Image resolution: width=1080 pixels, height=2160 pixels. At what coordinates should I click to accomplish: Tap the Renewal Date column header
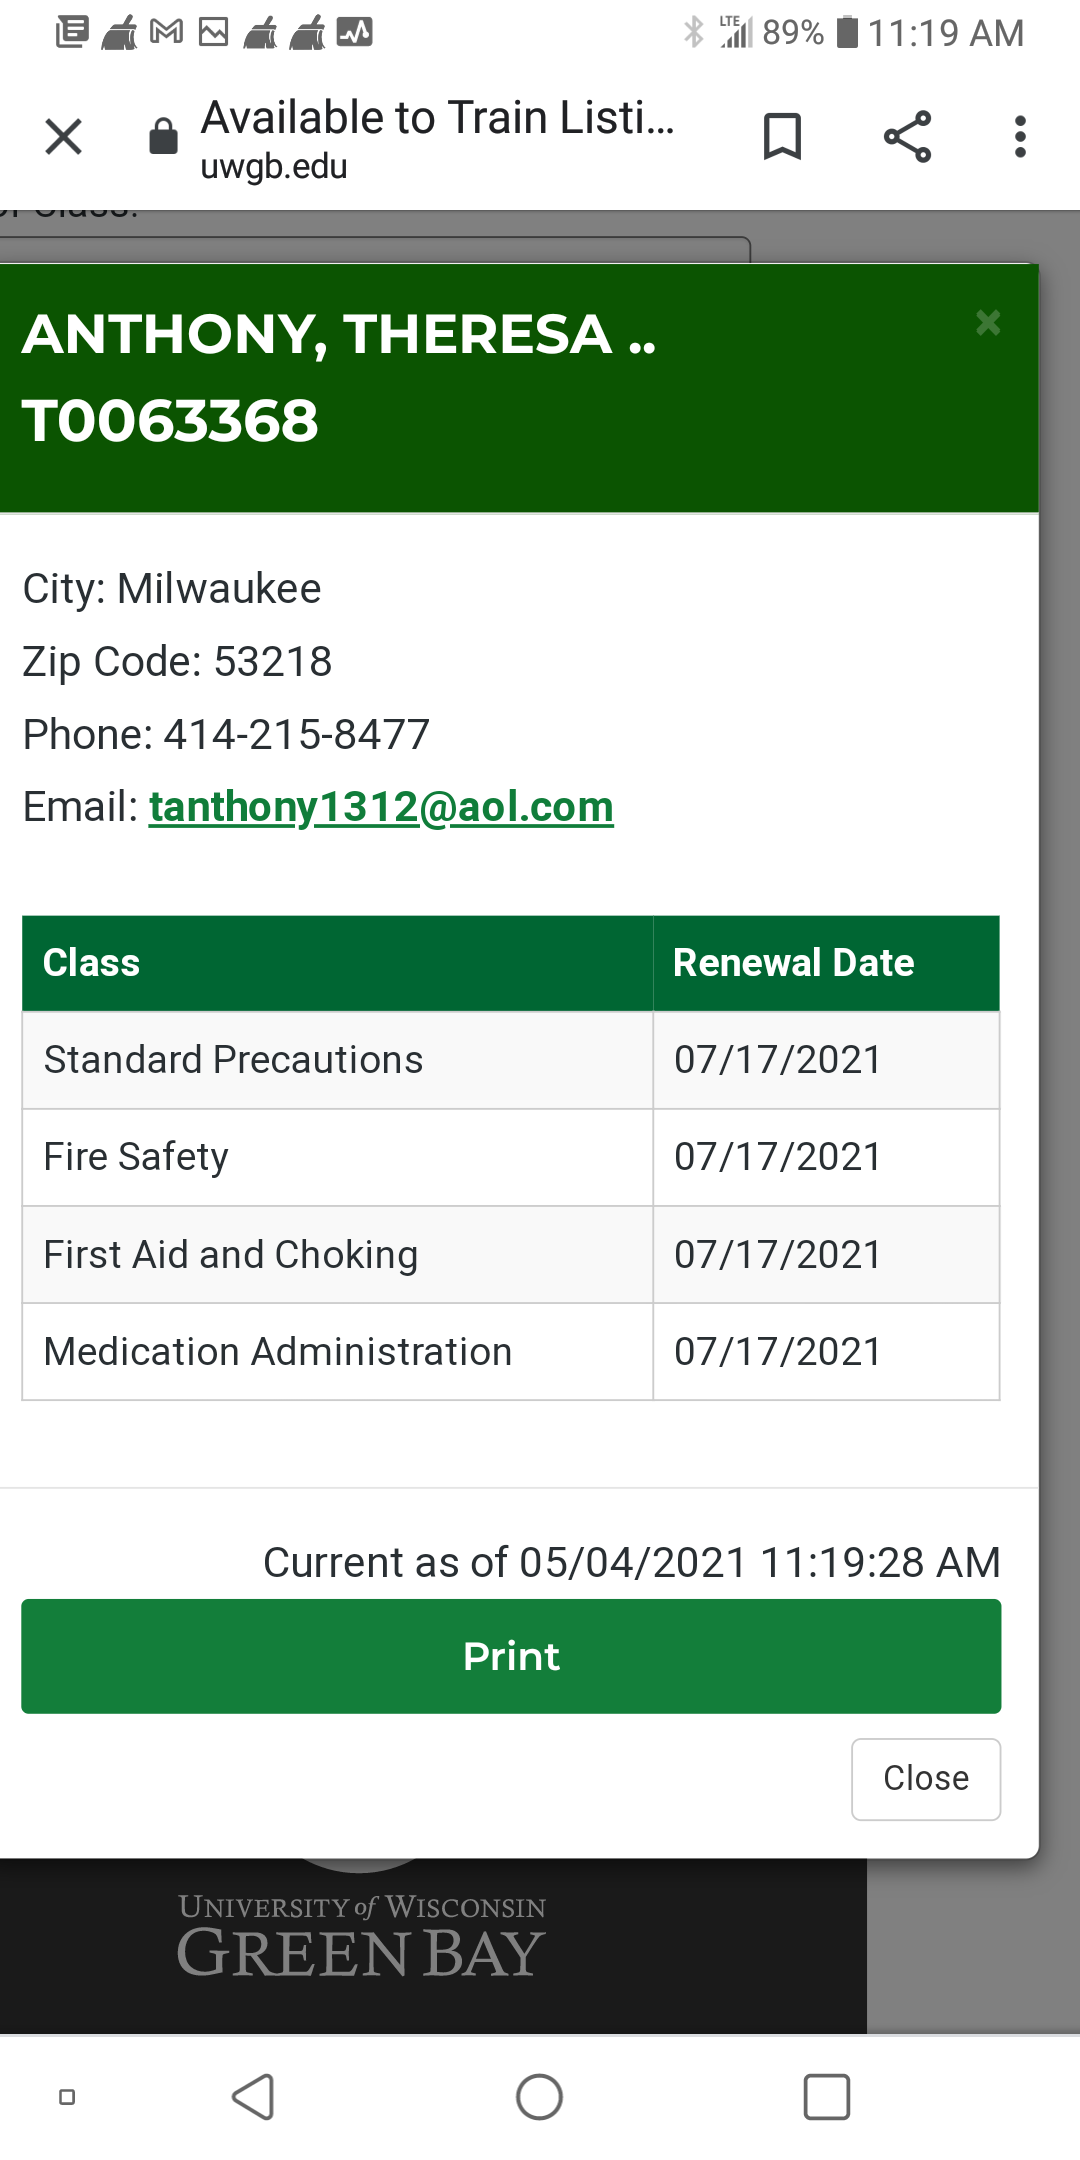[793, 963]
